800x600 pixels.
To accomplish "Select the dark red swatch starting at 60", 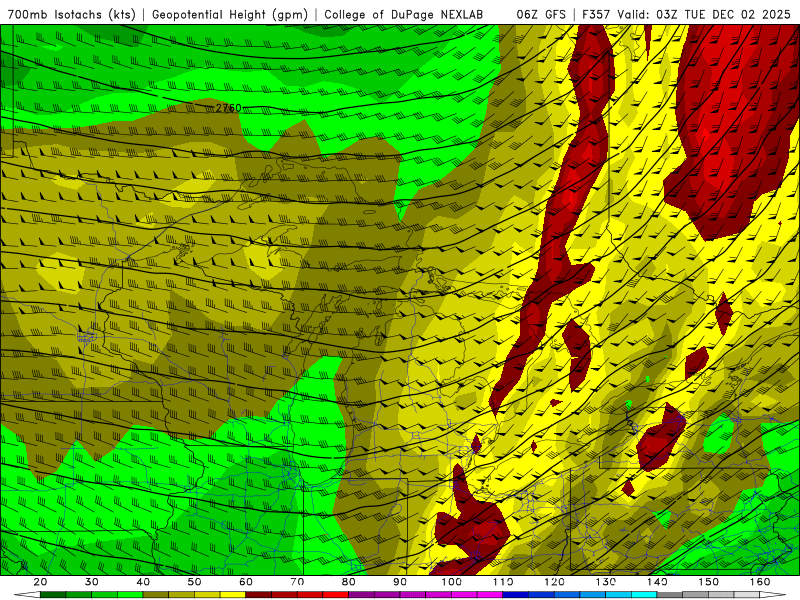I will click(259, 595).
